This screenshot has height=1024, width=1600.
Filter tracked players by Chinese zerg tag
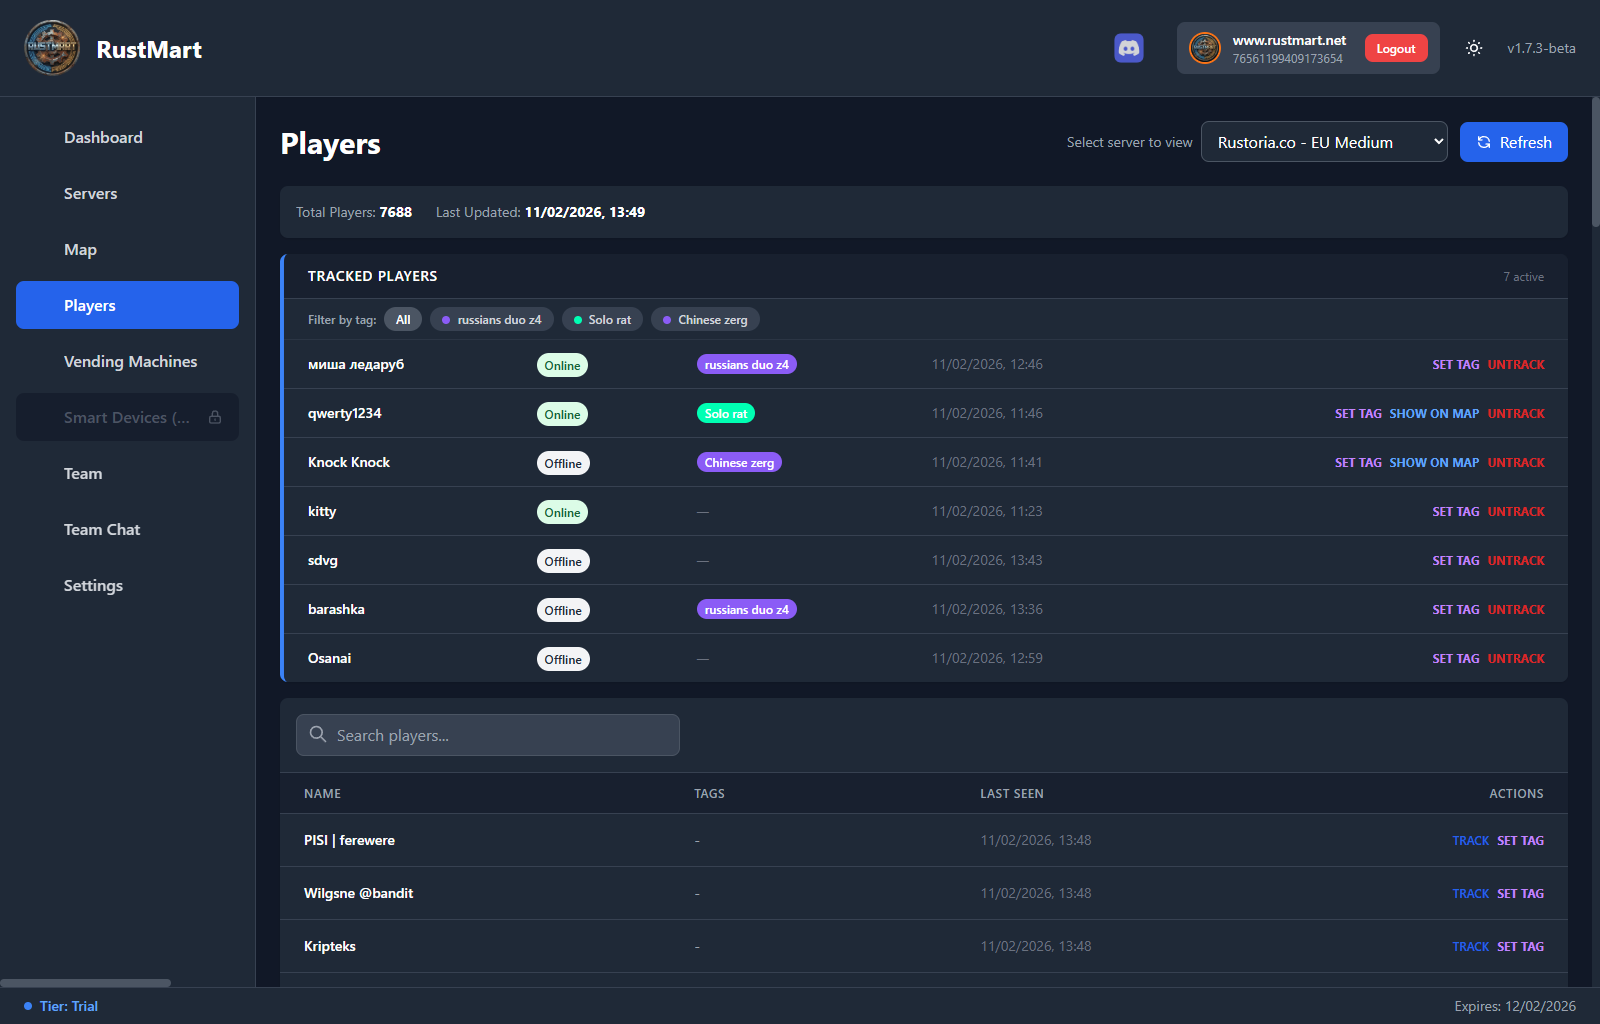tap(705, 319)
